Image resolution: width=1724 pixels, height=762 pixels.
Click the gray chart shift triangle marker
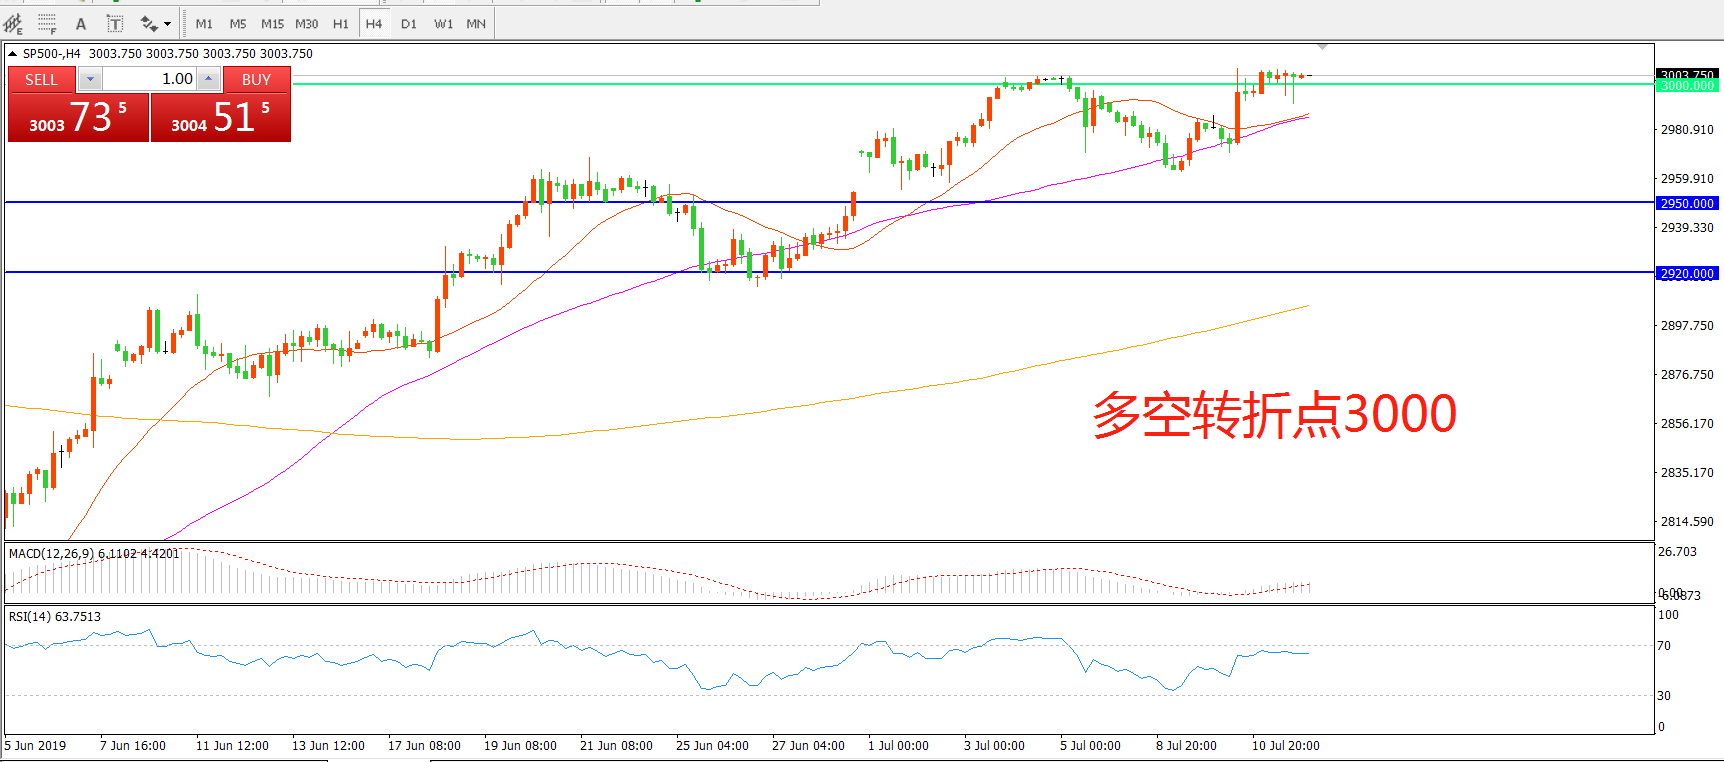point(1322,47)
